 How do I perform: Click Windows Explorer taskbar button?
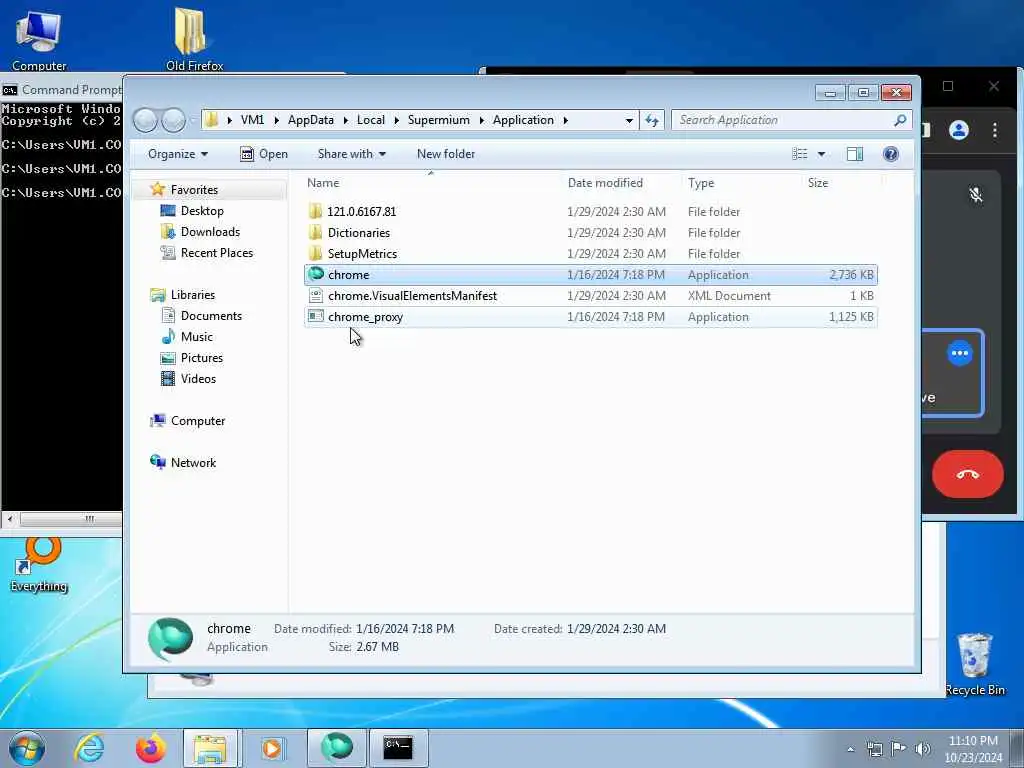point(210,748)
